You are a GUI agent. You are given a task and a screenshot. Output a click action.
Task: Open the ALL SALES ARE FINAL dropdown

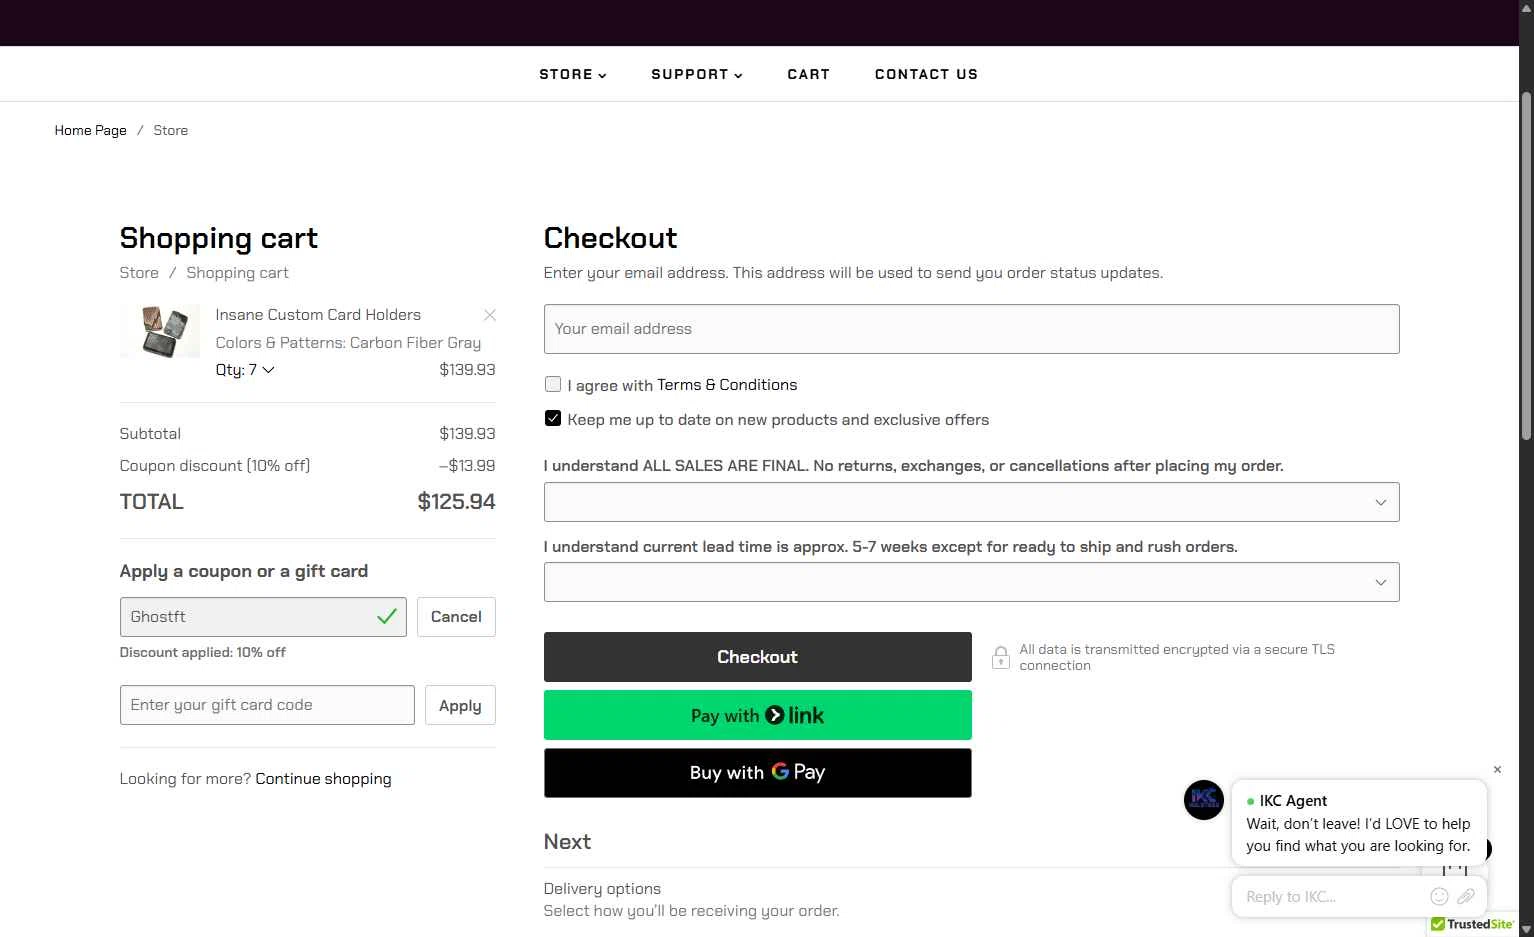coord(971,502)
